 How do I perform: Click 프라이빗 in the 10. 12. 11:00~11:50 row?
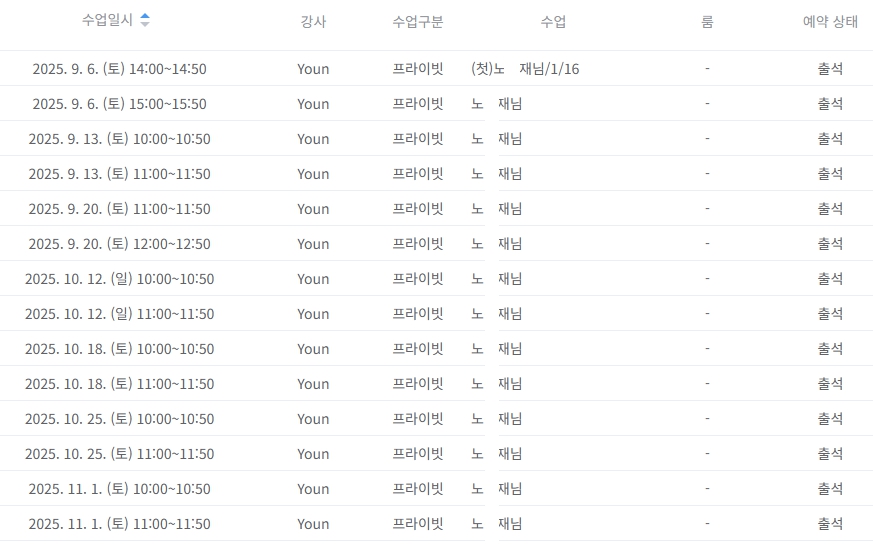click(x=418, y=314)
